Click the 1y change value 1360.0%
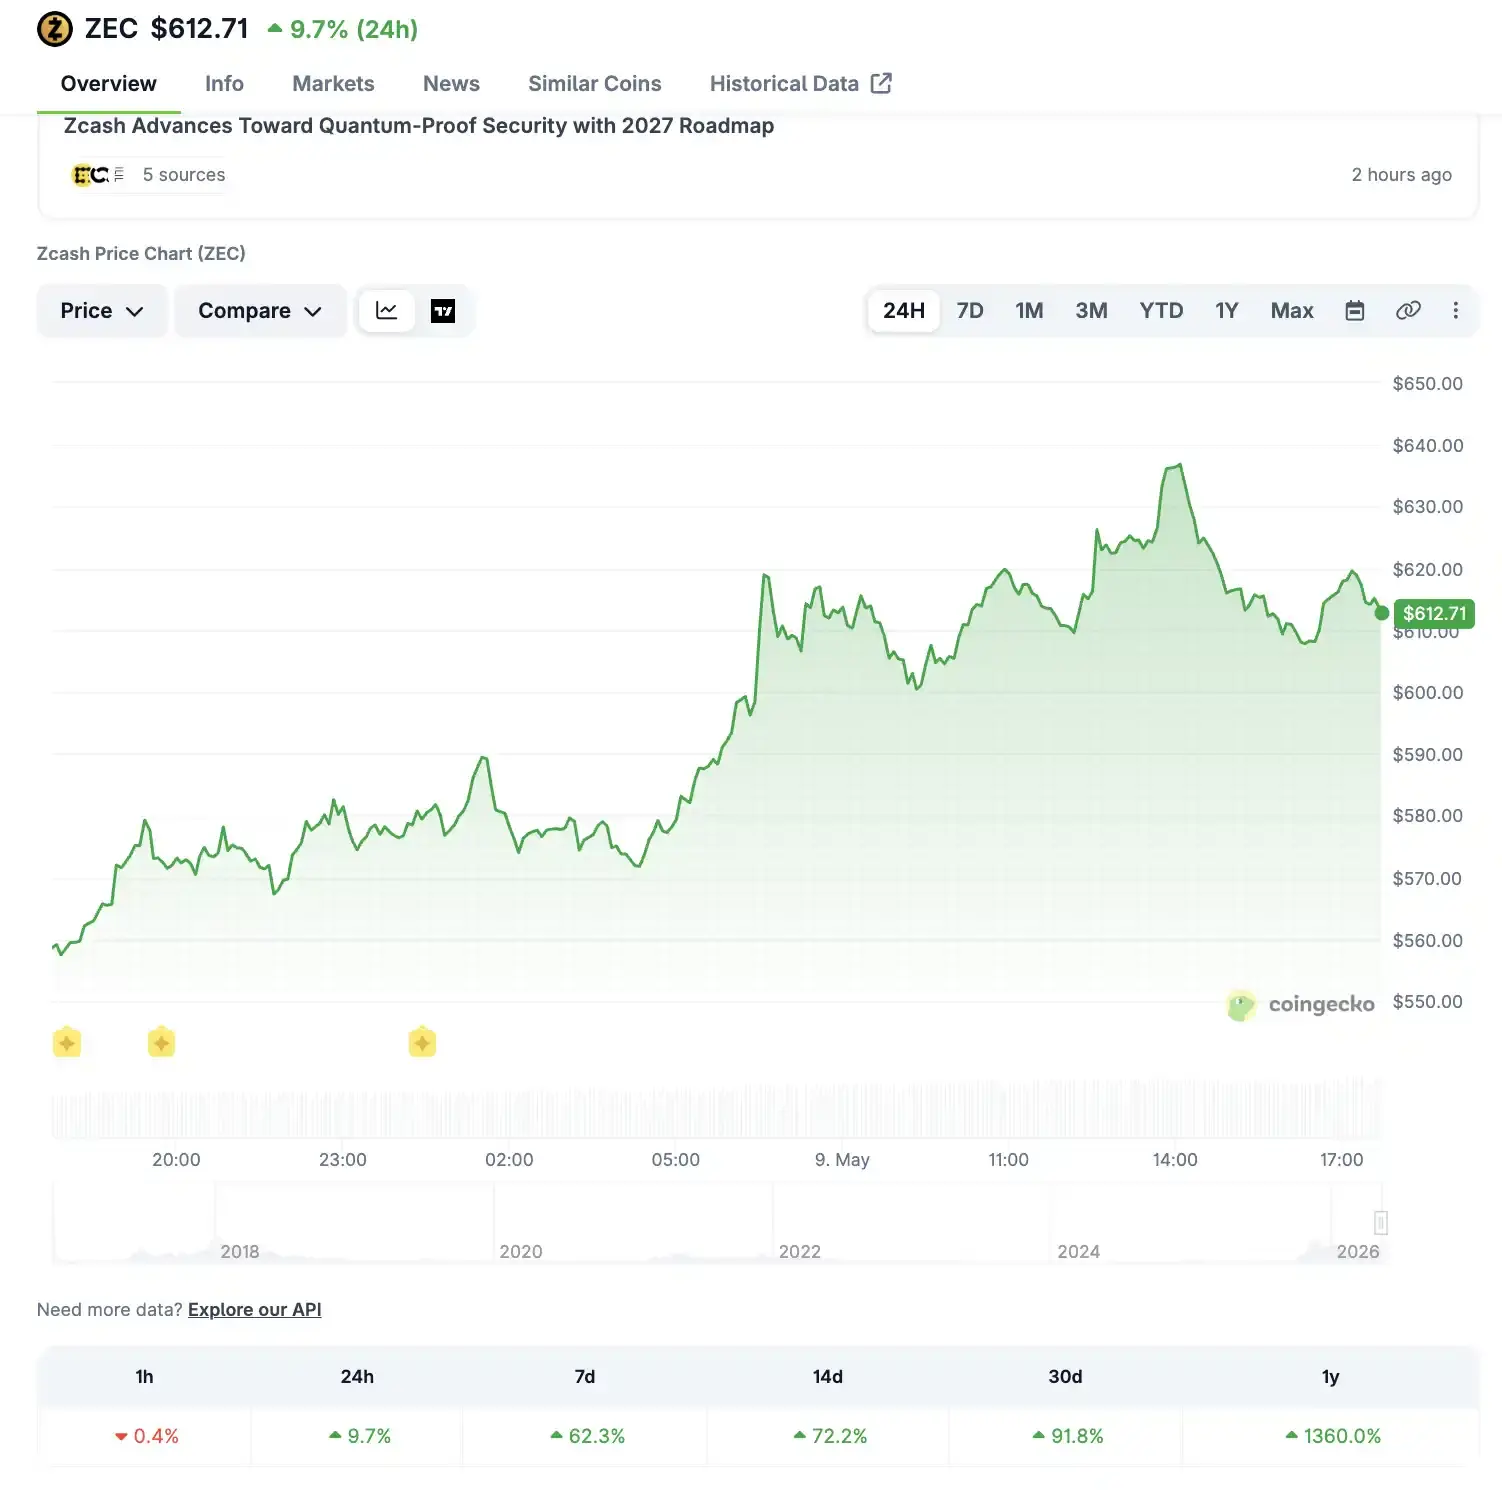1502x1490 pixels. click(x=1332, y=1436)
